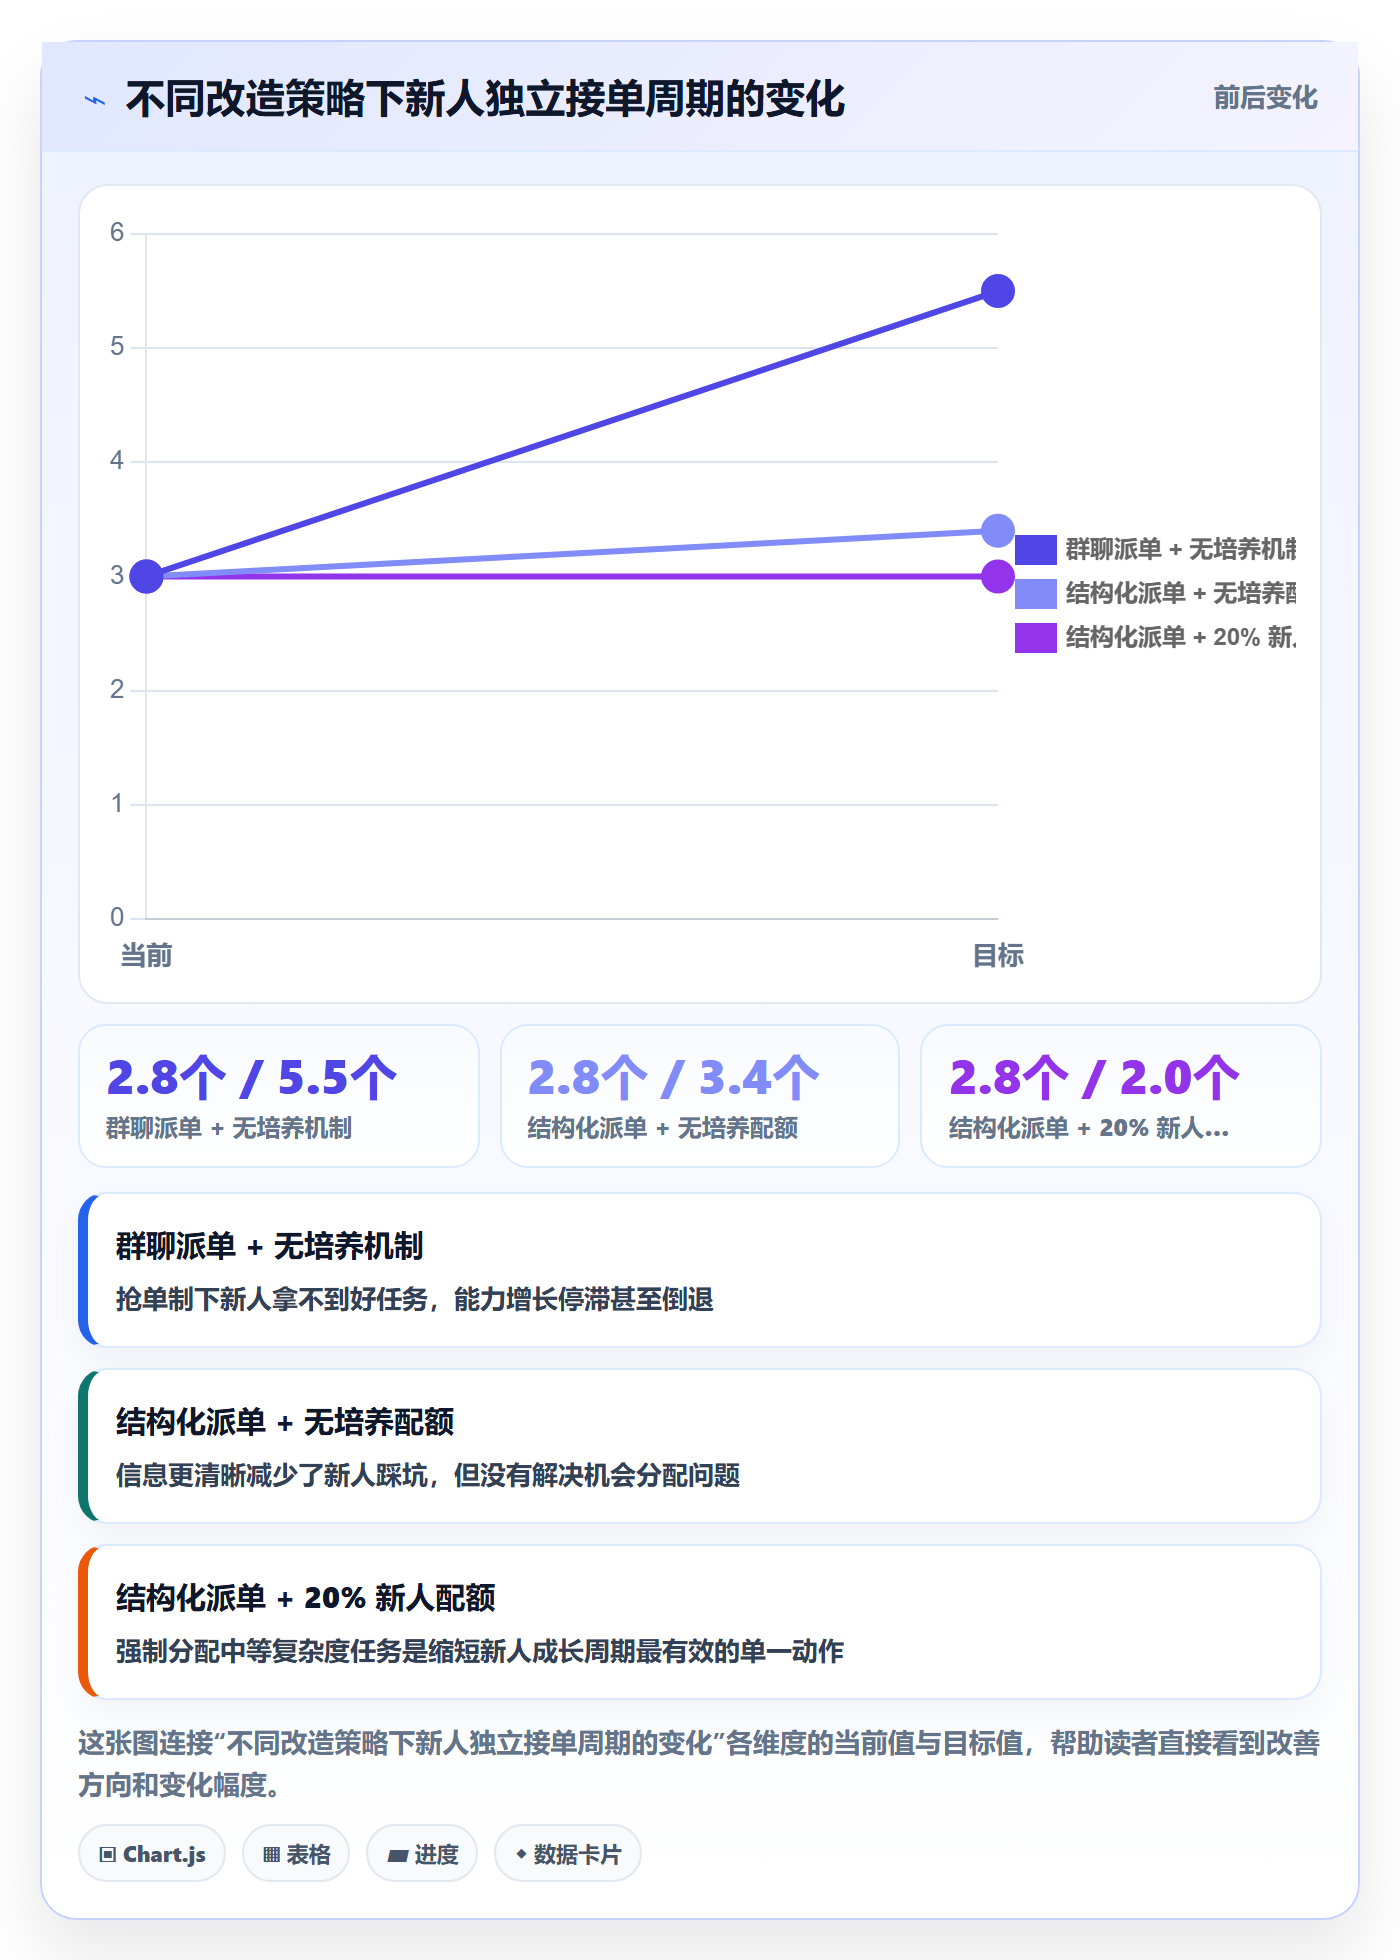Open the 2.8个 / 5.5个 data card

click(x=279, y=1096)
